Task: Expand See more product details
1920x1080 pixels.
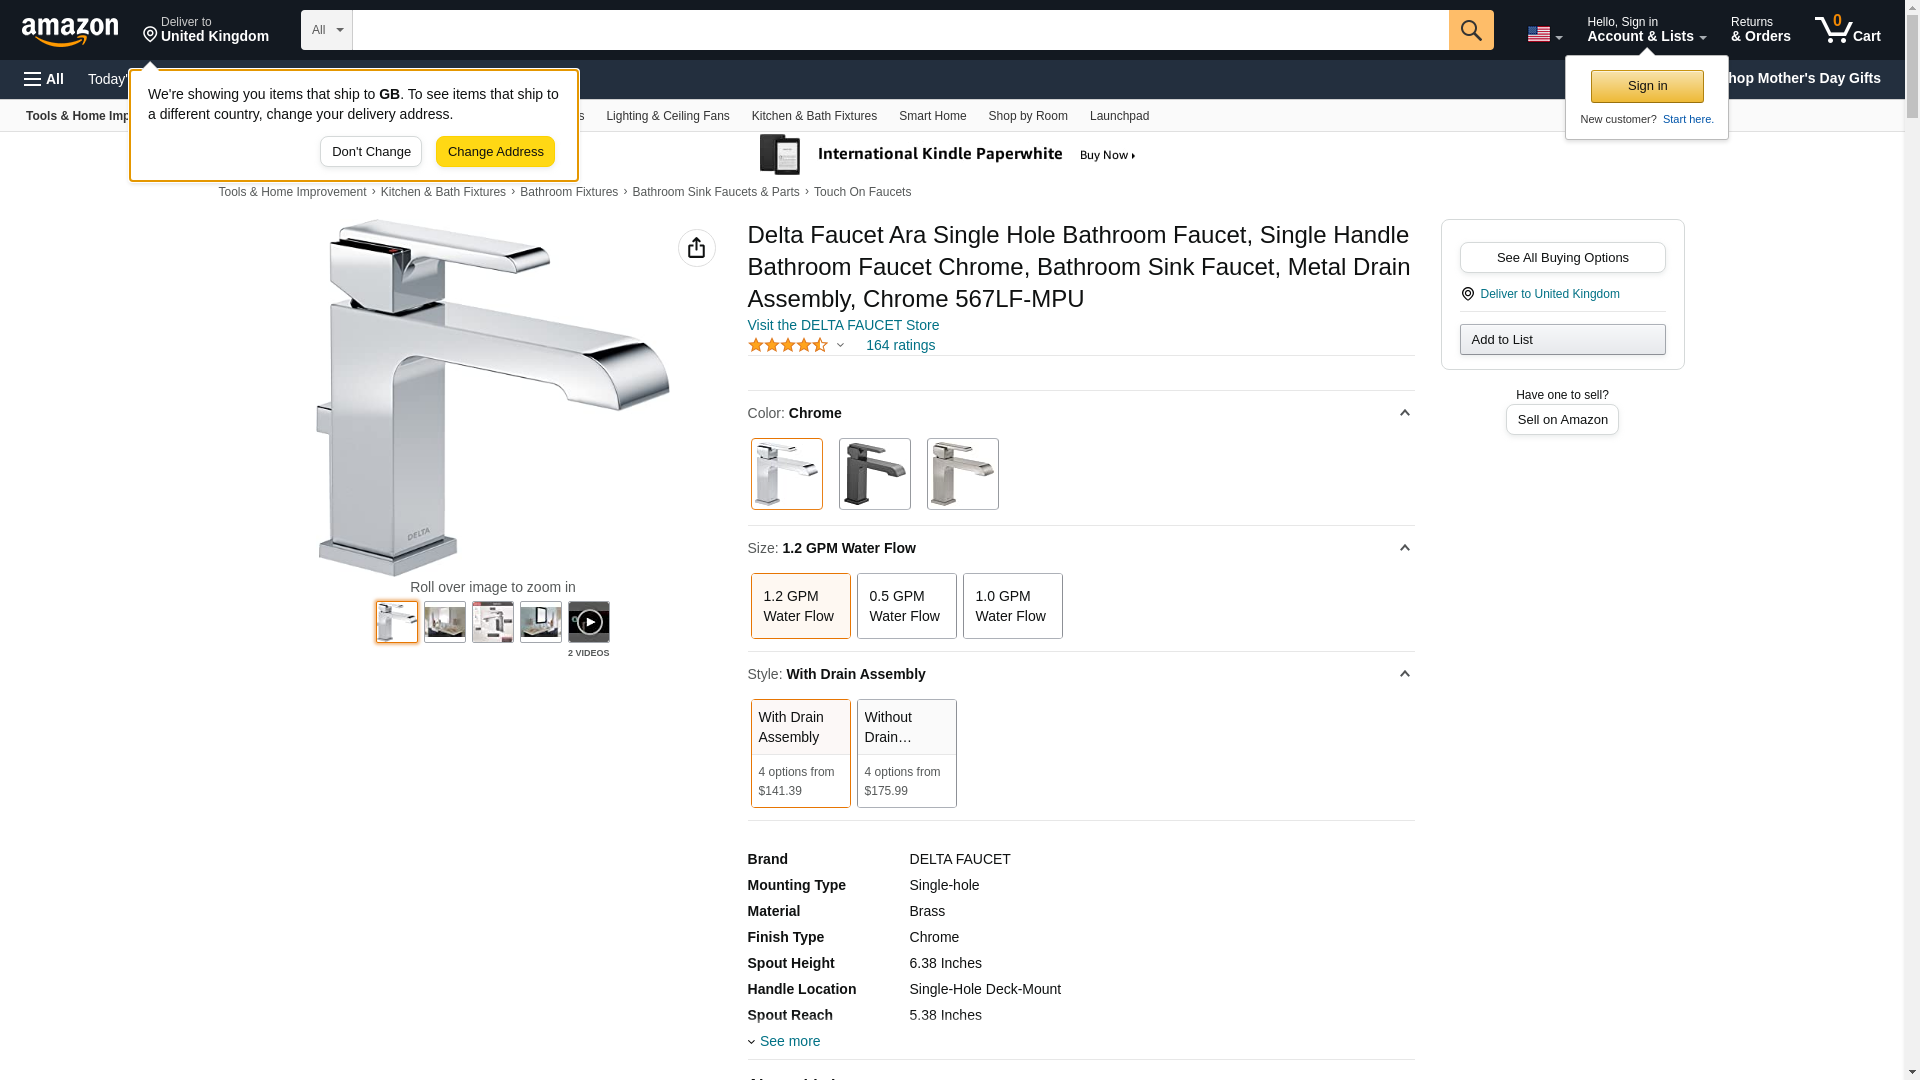Action: pos(788,1041)
